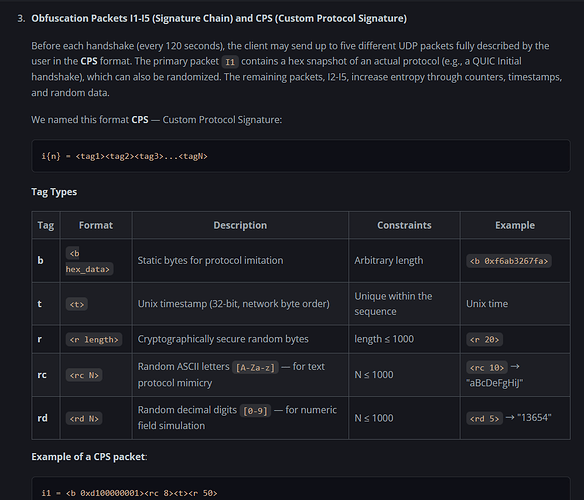Click the example text '"aBcDeFgHiJ"'
This screenshot has width=584, height=500.
(x=495, y=383)
